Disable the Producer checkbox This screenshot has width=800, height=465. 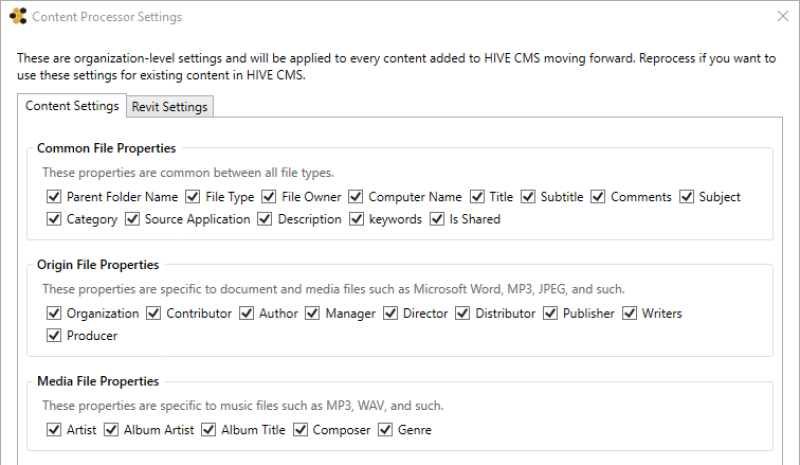click(54, 335)
